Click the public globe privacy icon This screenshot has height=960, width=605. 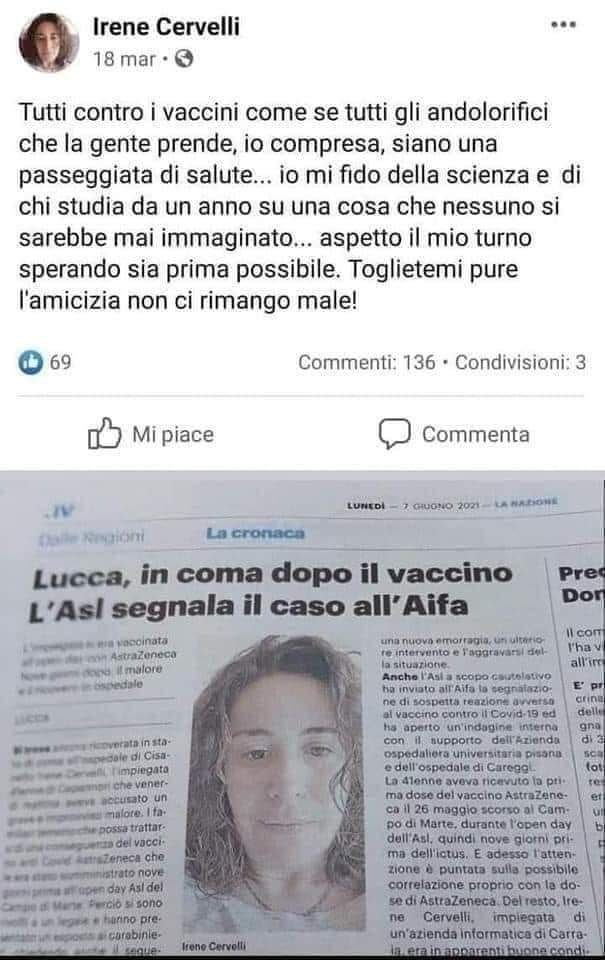tap(184, 59)
